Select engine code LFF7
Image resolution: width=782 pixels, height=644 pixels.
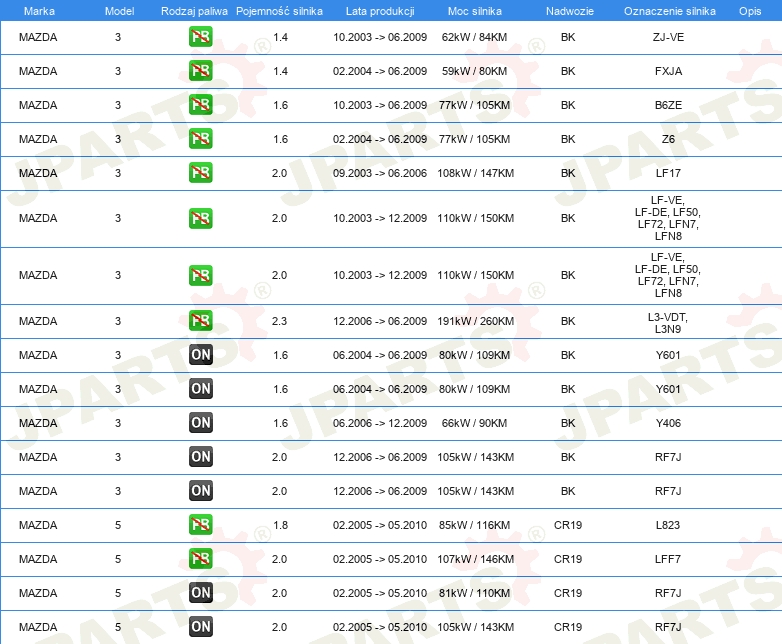click(668, 559)
